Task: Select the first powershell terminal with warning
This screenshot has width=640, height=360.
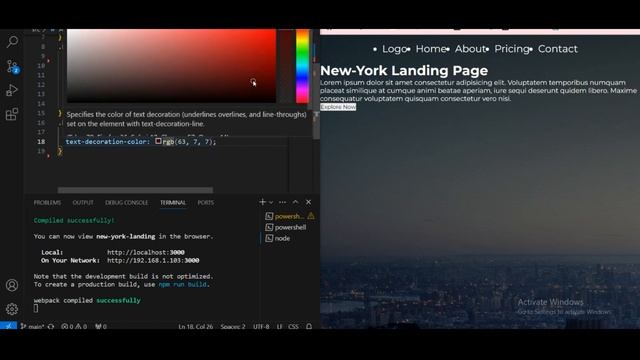Action: pos(289,216)
